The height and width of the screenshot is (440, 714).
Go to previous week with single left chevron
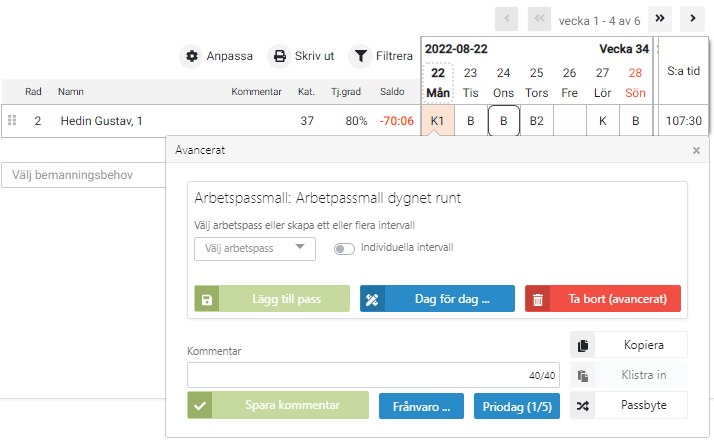[x=506, y=19]
